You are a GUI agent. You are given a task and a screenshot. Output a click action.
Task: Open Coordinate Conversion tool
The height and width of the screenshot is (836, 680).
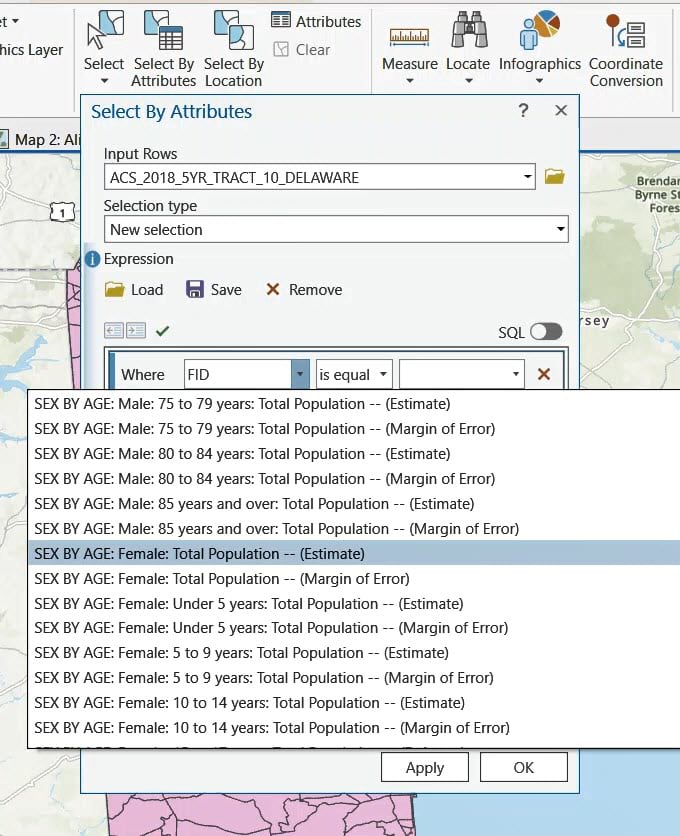point(626,49)
